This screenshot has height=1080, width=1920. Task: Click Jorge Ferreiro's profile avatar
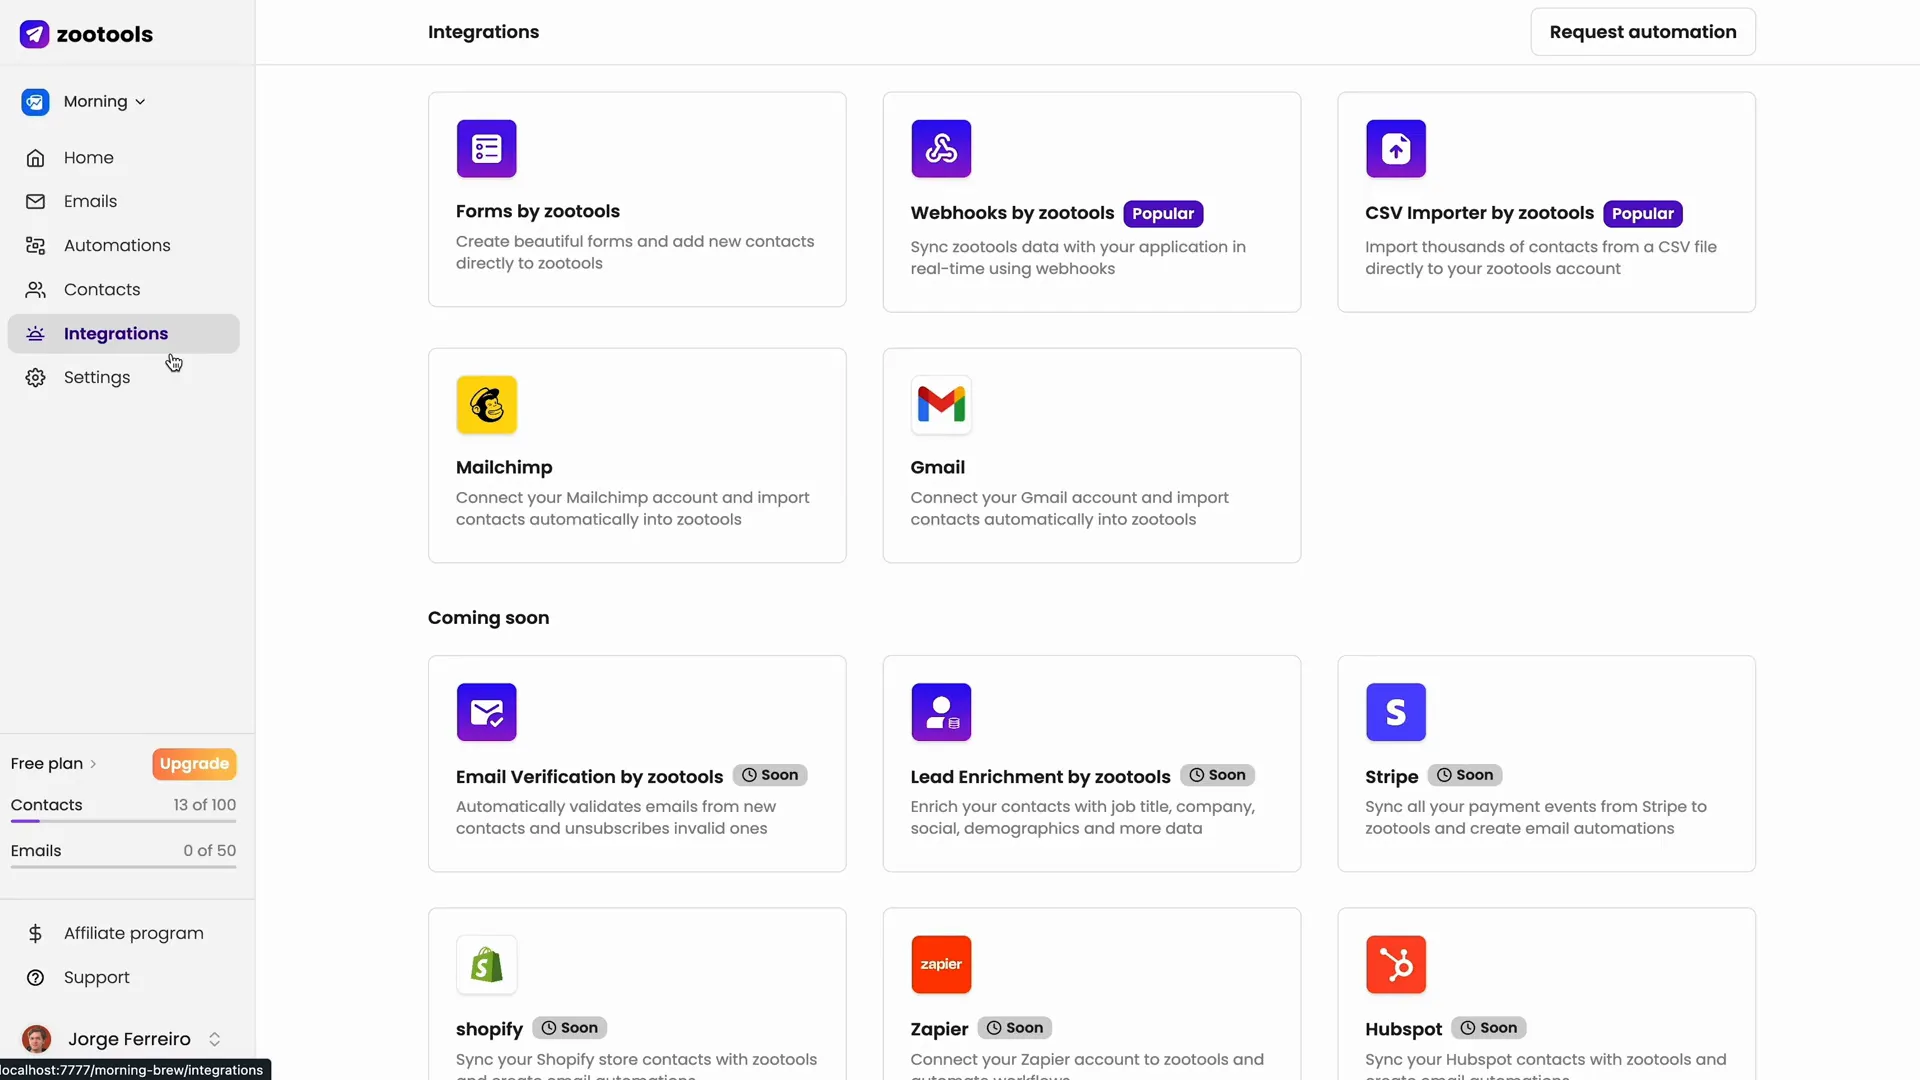pyautogui.click(x=37, y=1039)
